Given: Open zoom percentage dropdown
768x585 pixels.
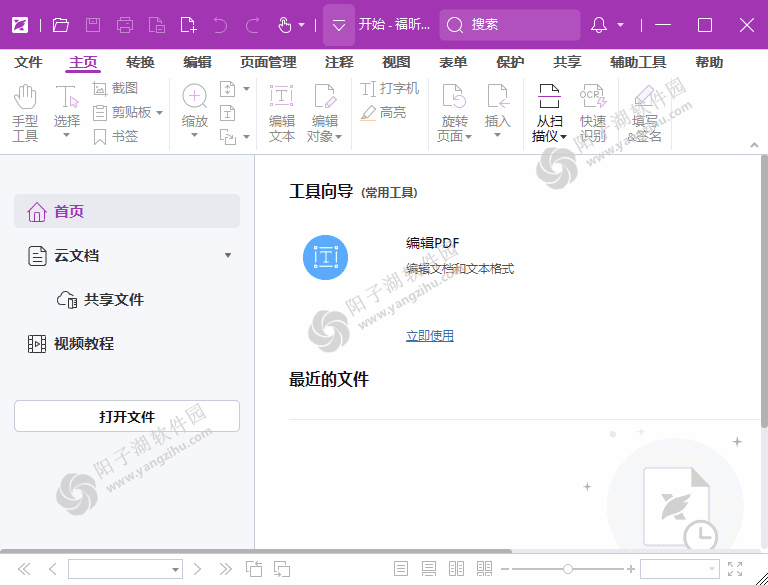Looking at the screenshot, I should click(712, 569).
